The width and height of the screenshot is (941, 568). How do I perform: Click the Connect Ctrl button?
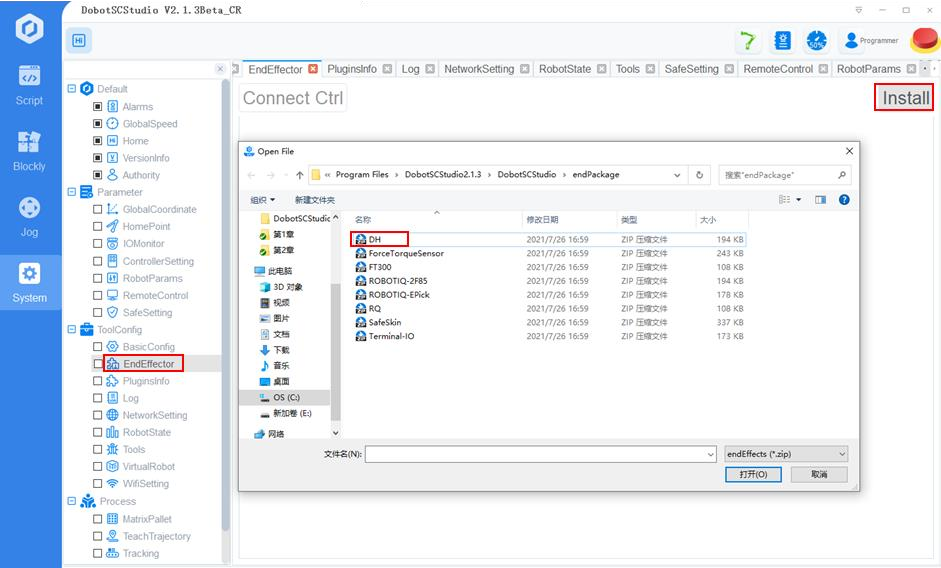[x=293, y=98]
